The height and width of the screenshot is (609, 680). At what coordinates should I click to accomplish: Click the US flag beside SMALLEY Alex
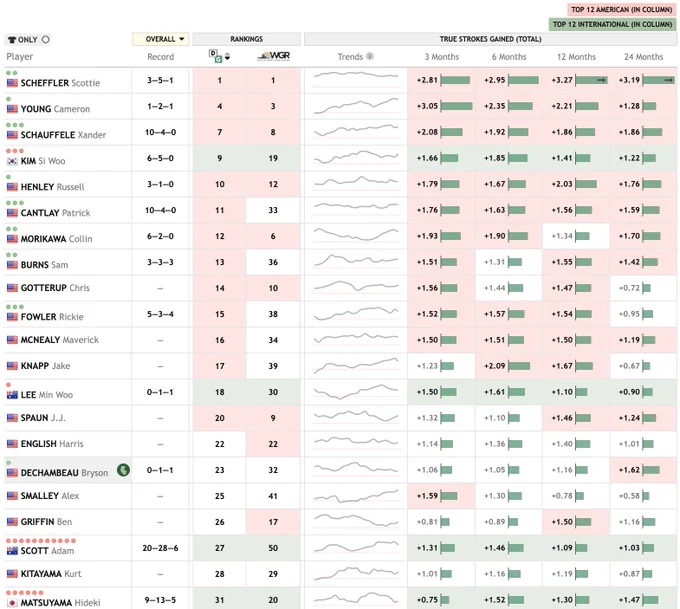tap(12, 496)
